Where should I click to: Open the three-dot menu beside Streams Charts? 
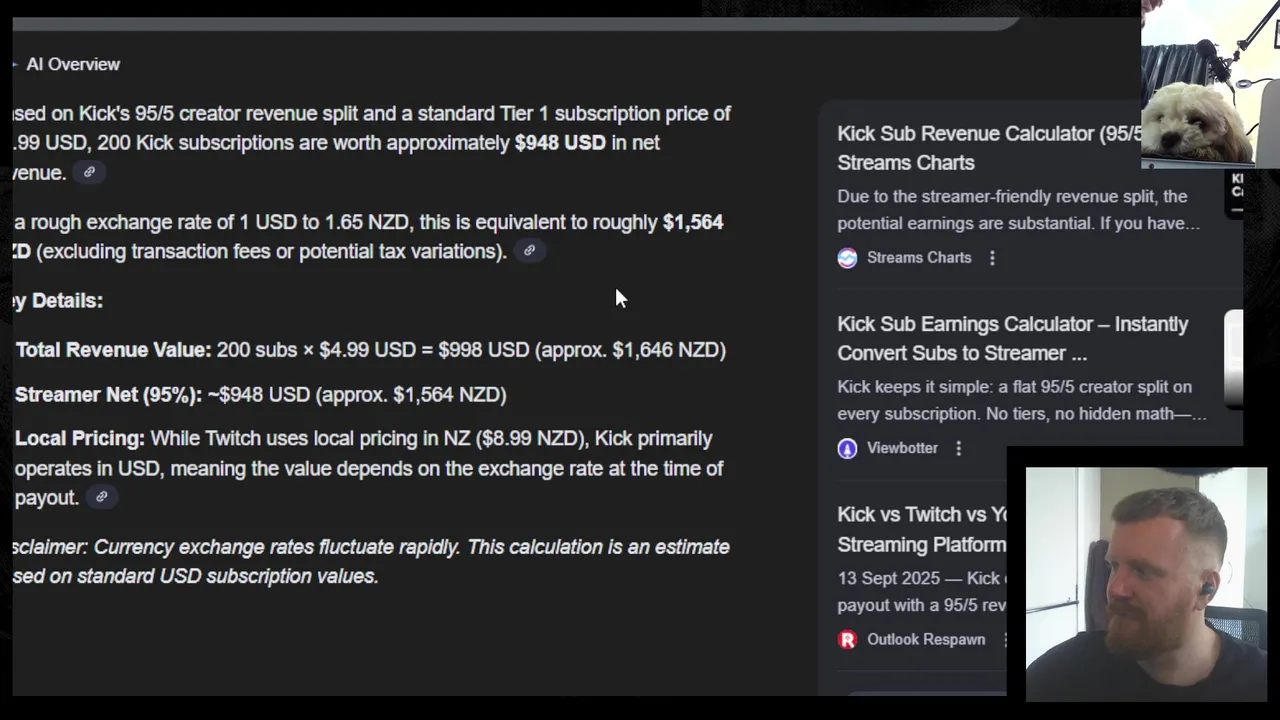point(992,258)
